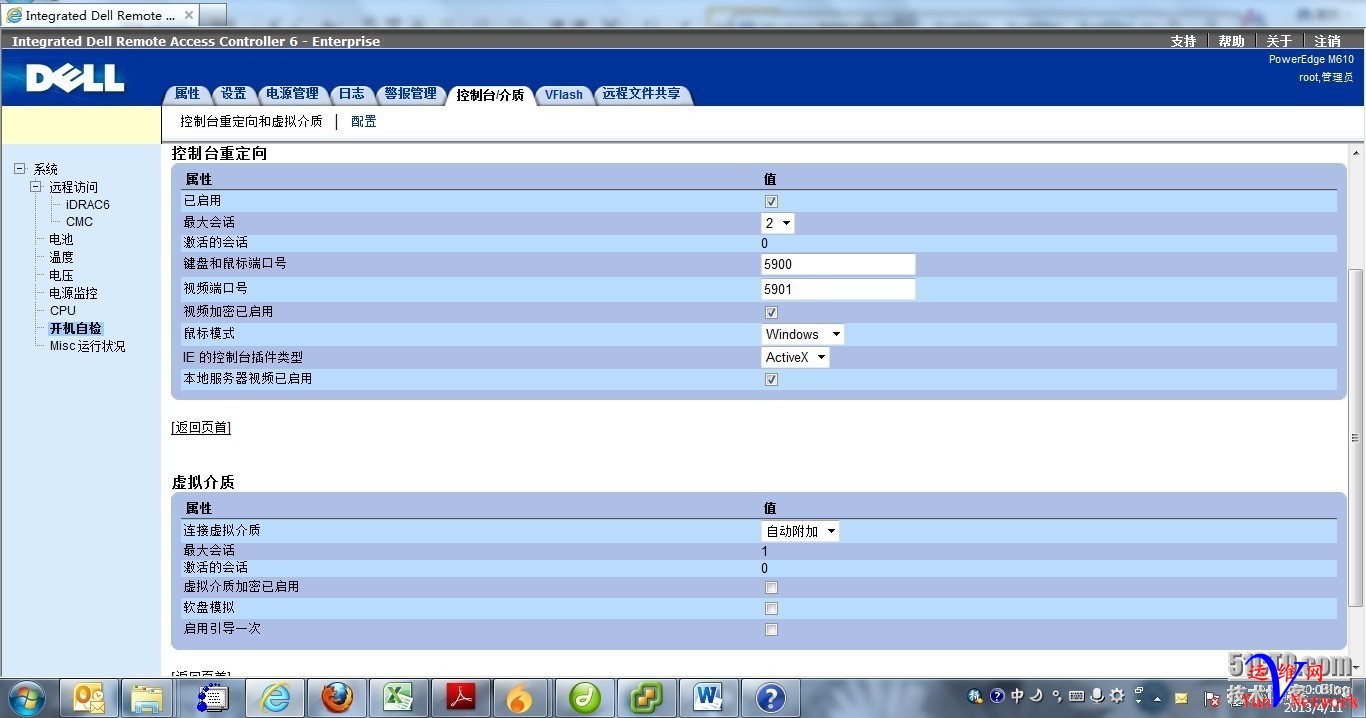This screenshot has height=718, width=1366.
Task: Click 返回页首 below the console redirection table
Action: click(201, 427)
